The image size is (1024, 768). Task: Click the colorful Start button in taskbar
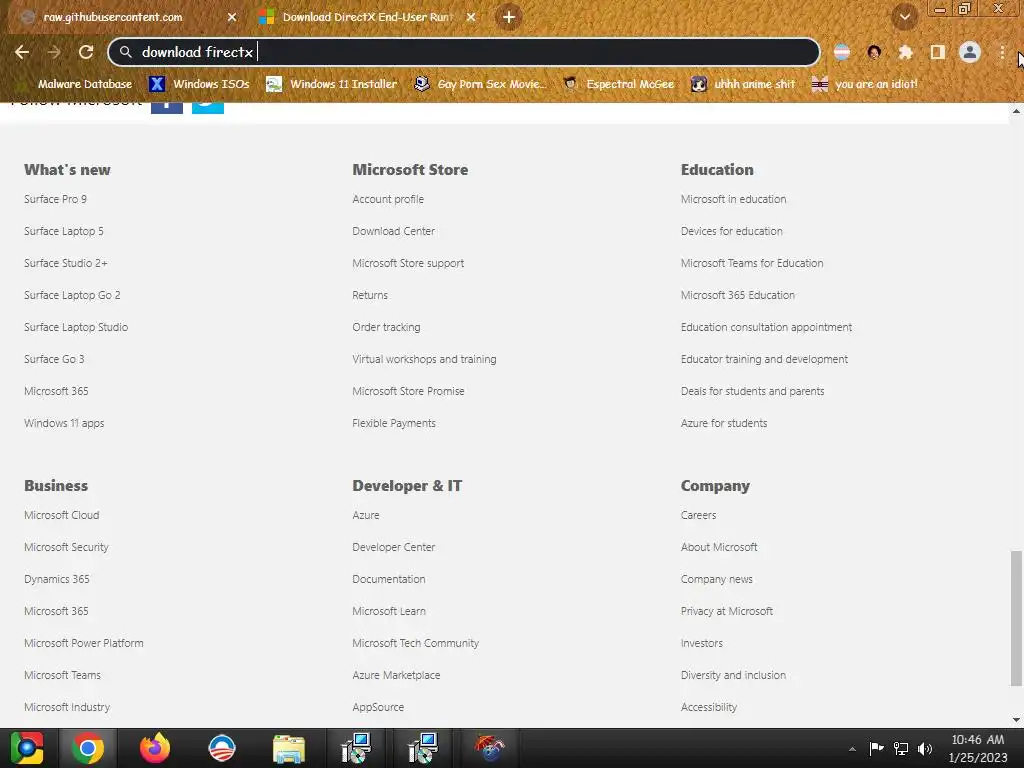[27, 748]
